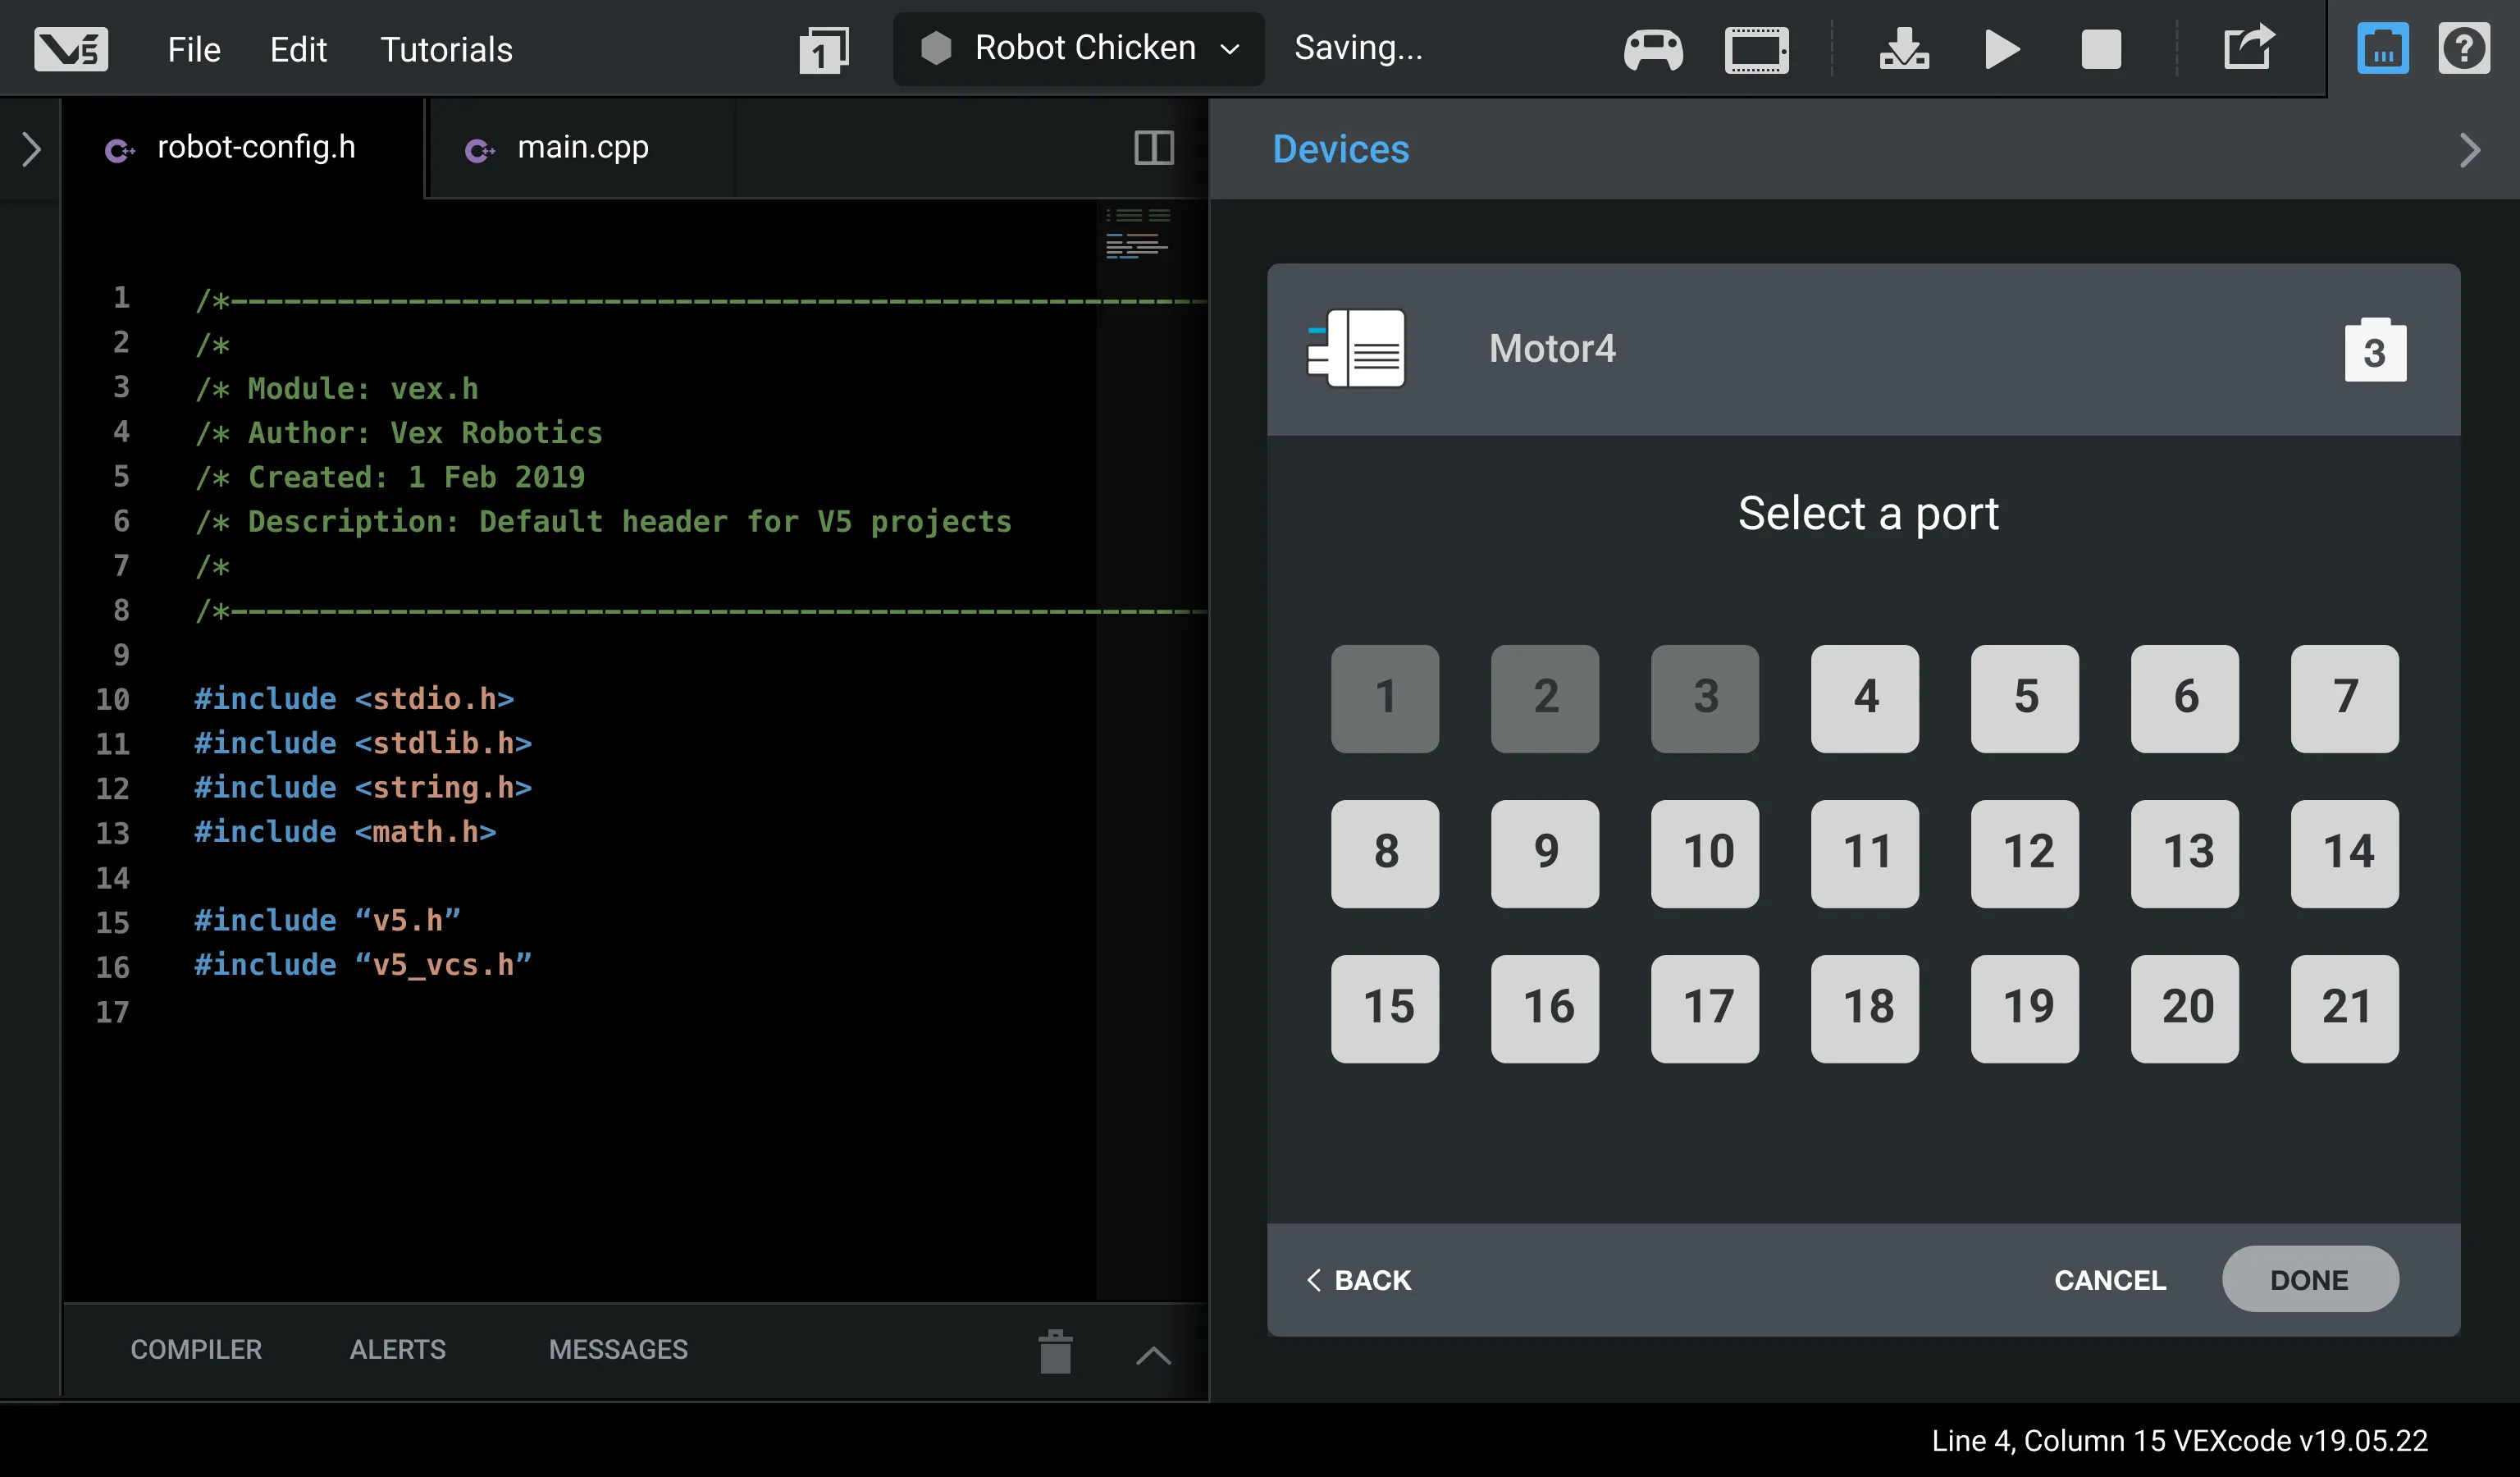Open the help question mark icon
The height and width of the screenshot is (1477, 2520).
click(x=2463, y=49)
